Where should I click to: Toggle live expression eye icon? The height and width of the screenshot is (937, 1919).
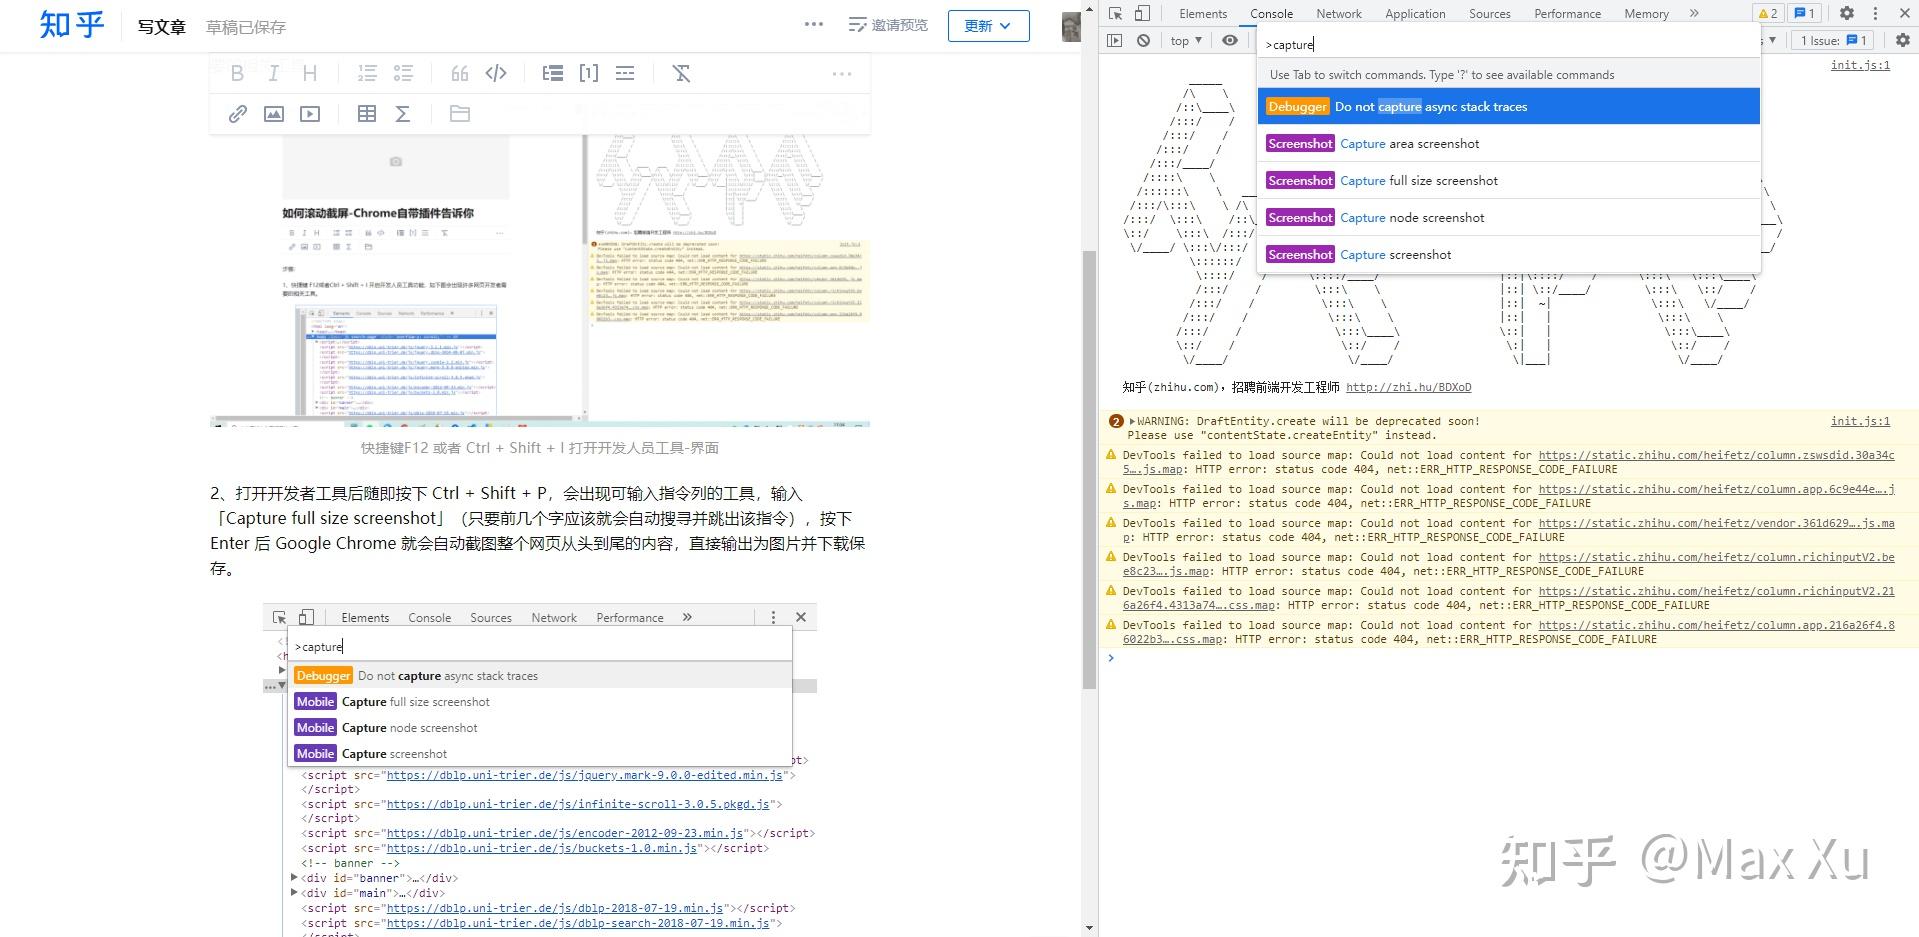1230,40
